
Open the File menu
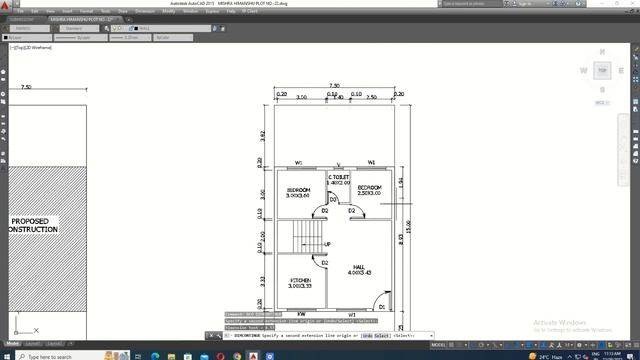point(20,11)
